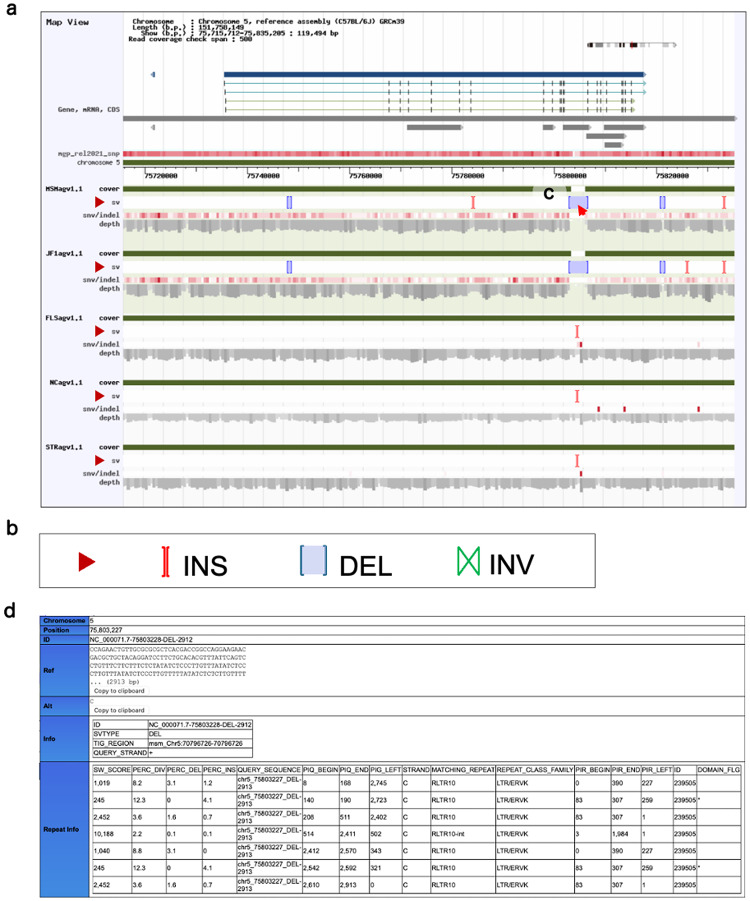
Task: Click the SW_SCORE column header
Action: (x=111, y=769)
